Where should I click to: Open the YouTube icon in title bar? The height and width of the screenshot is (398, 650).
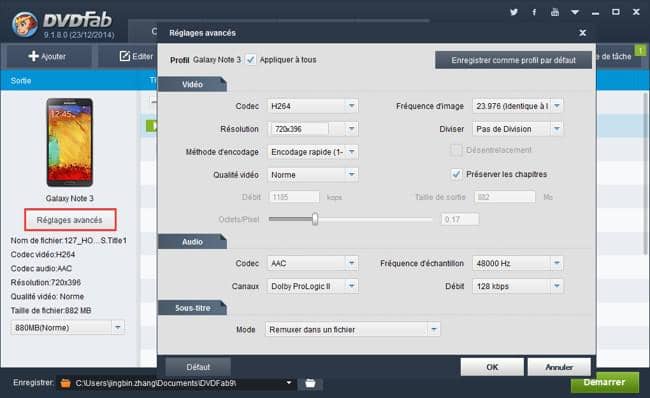(555, 12)
